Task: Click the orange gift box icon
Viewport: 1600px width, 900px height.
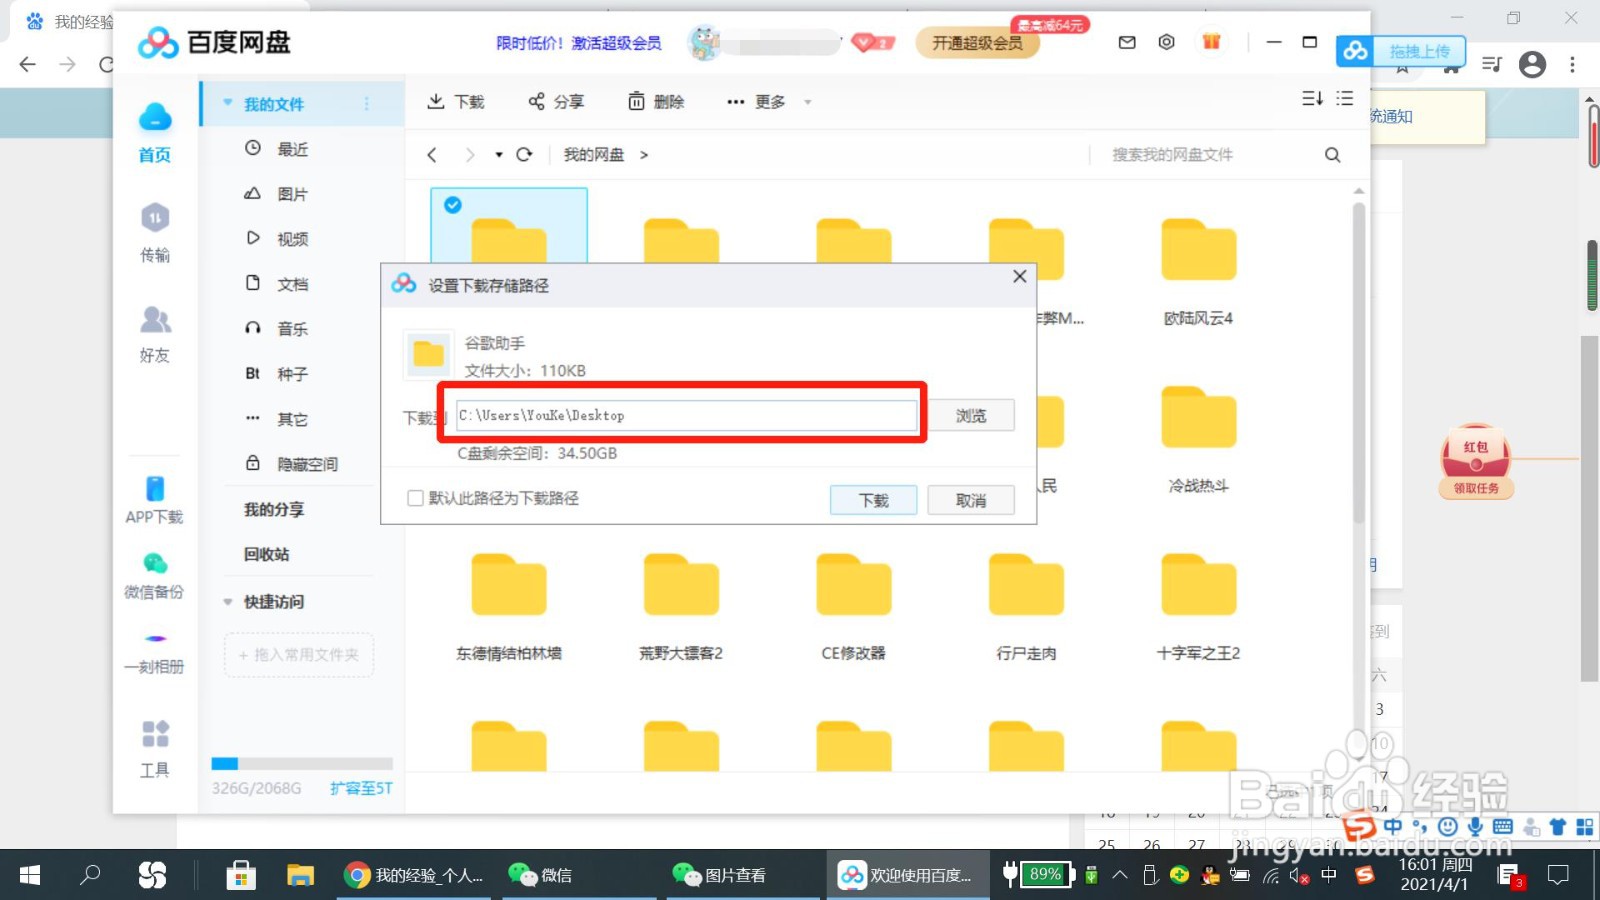Action: (x=1211, y=42)
